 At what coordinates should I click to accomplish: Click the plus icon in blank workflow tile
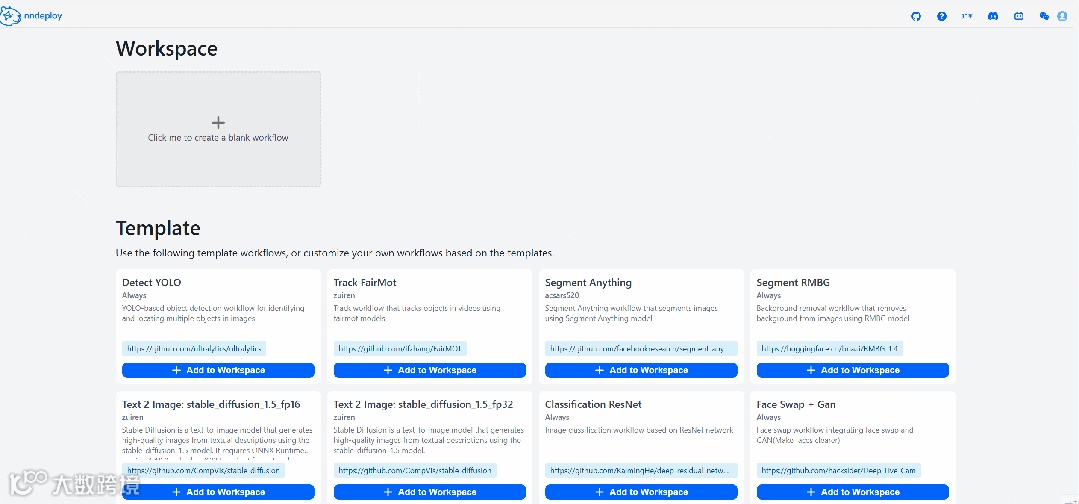[218, 123]
